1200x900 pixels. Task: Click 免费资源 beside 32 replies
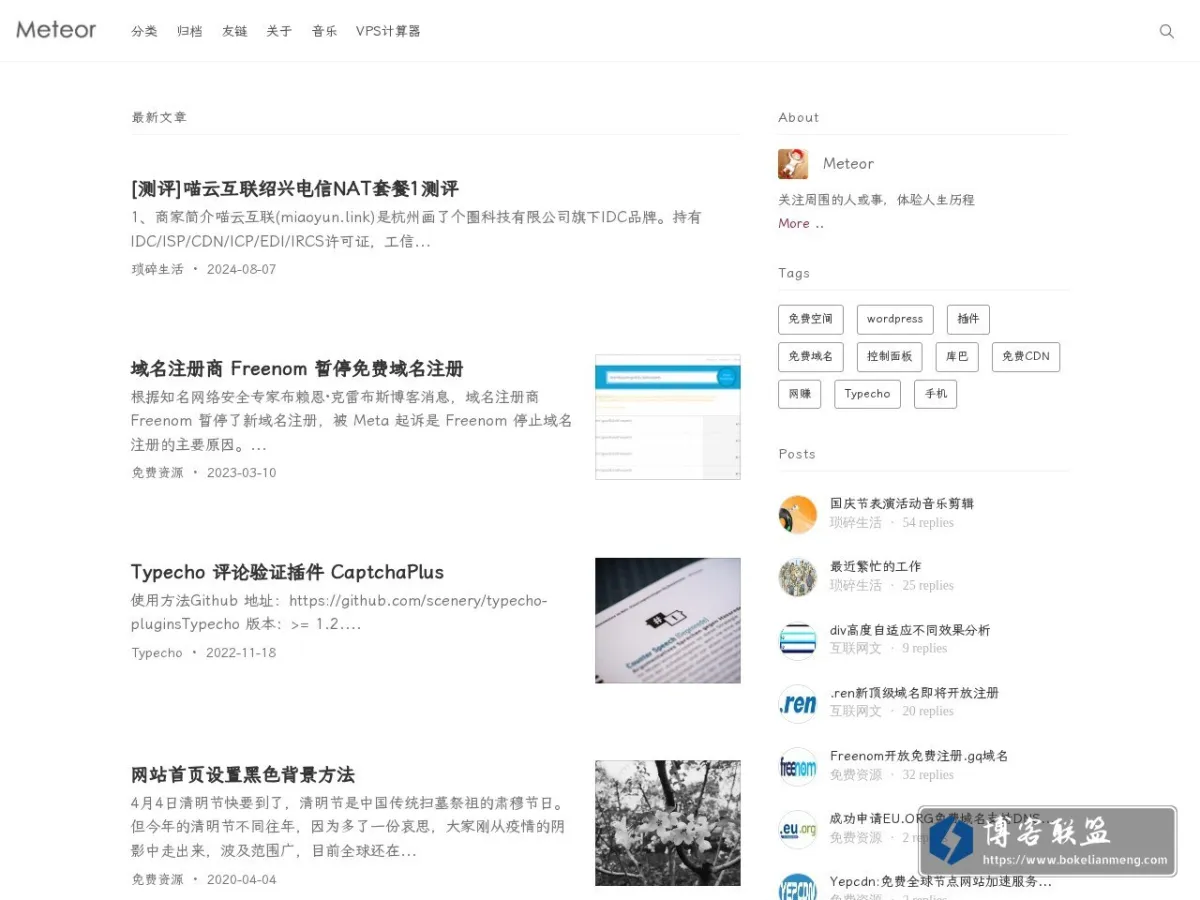coord(856,774)
